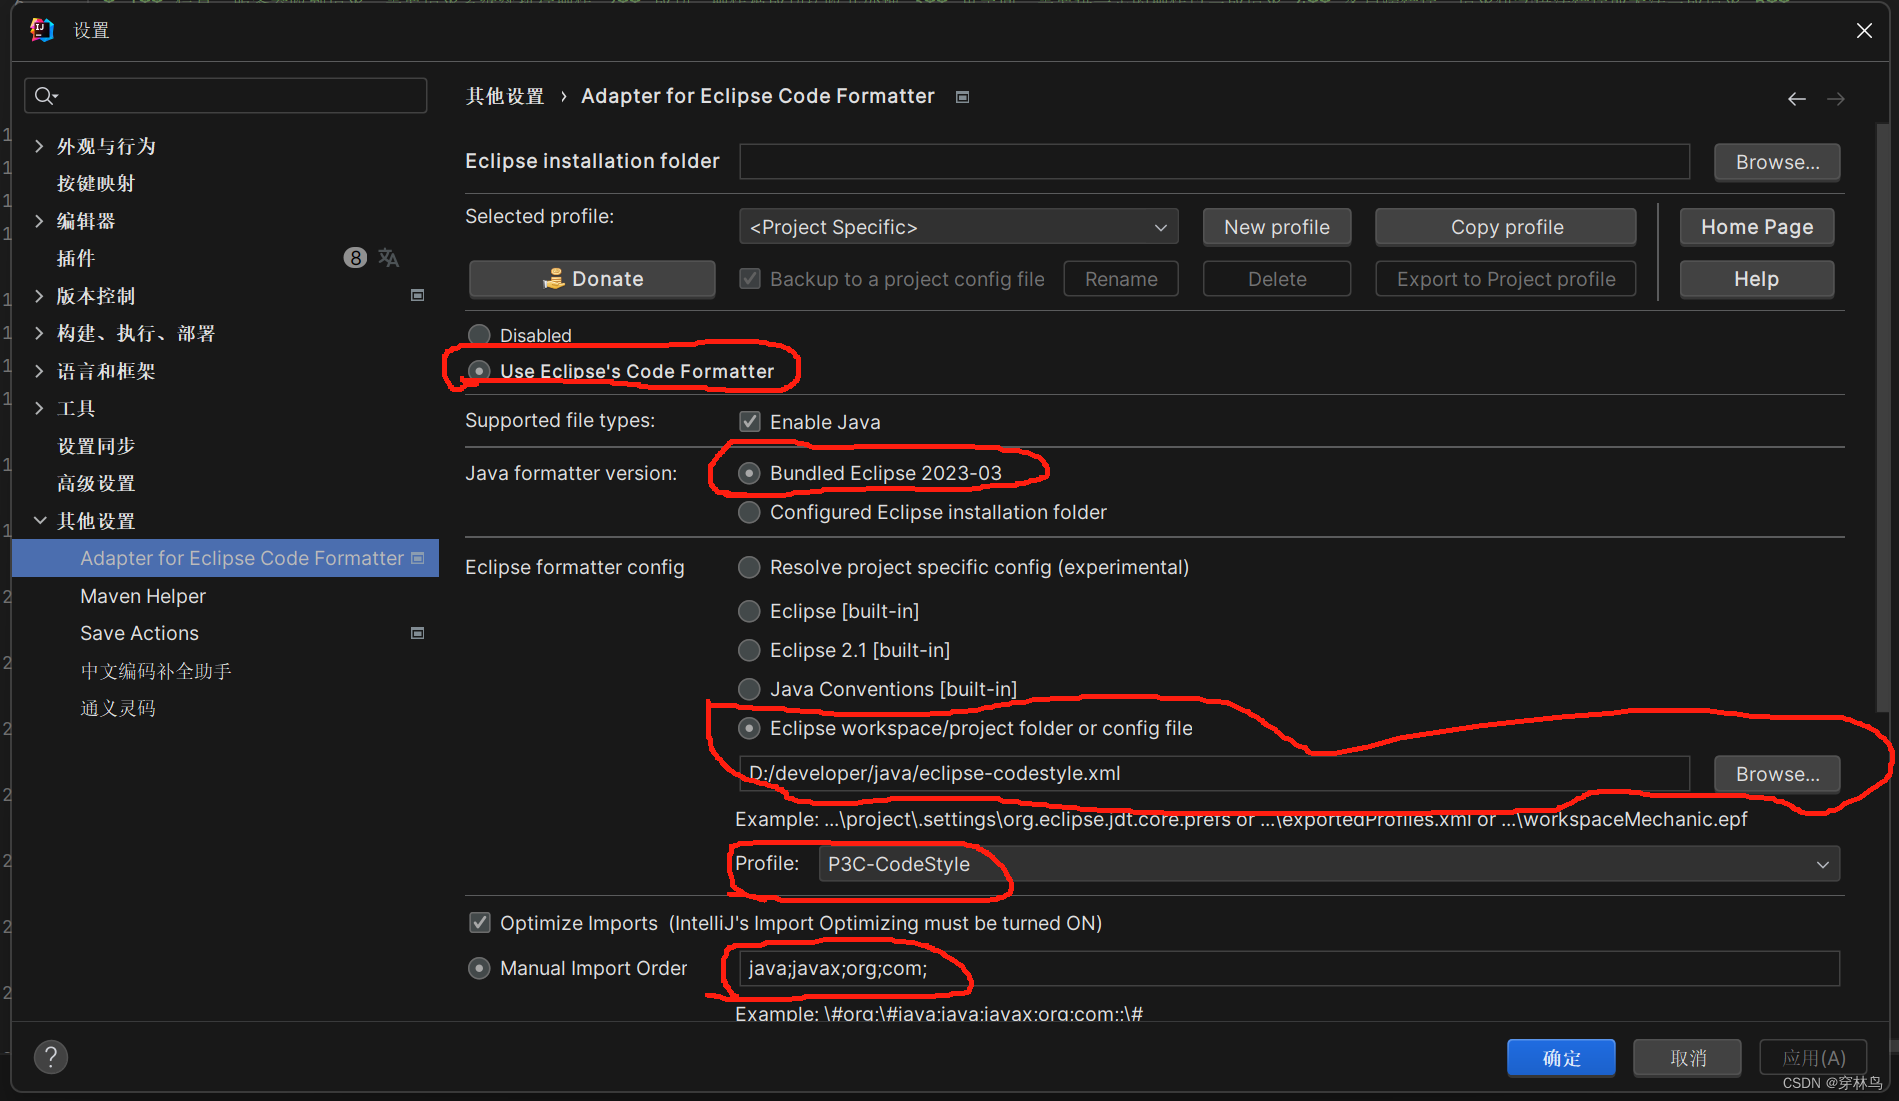Click the Eclipse installation folder field
This screenshot has height=1101, width=1899.
(1214, 162)
